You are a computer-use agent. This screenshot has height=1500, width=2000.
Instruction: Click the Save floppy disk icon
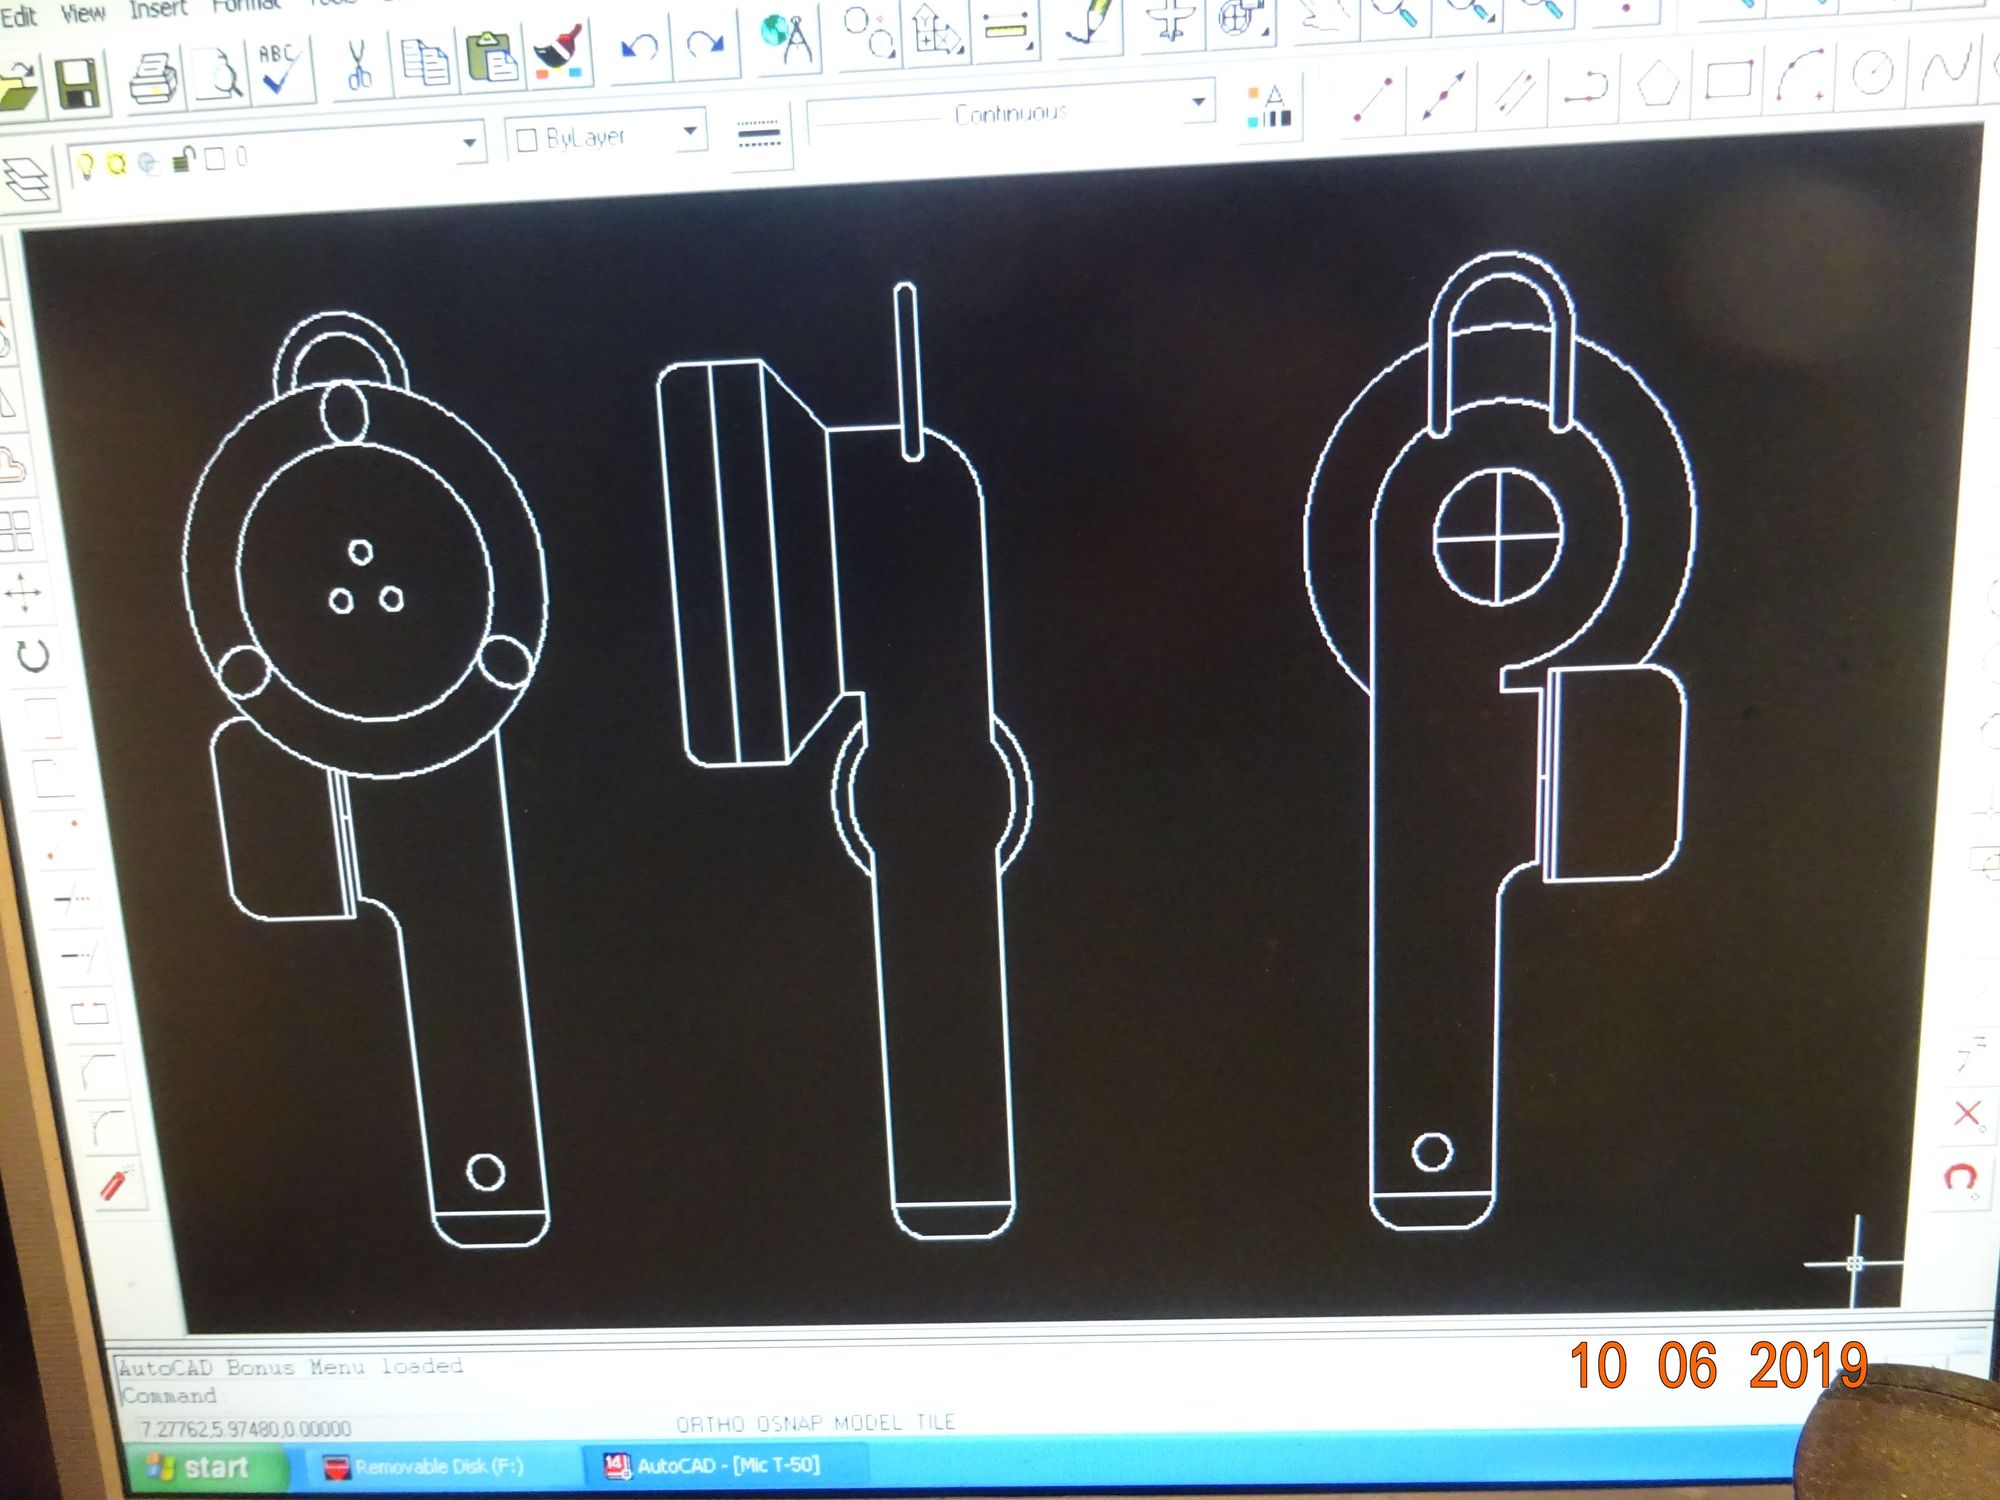click(x=78, y=83)
